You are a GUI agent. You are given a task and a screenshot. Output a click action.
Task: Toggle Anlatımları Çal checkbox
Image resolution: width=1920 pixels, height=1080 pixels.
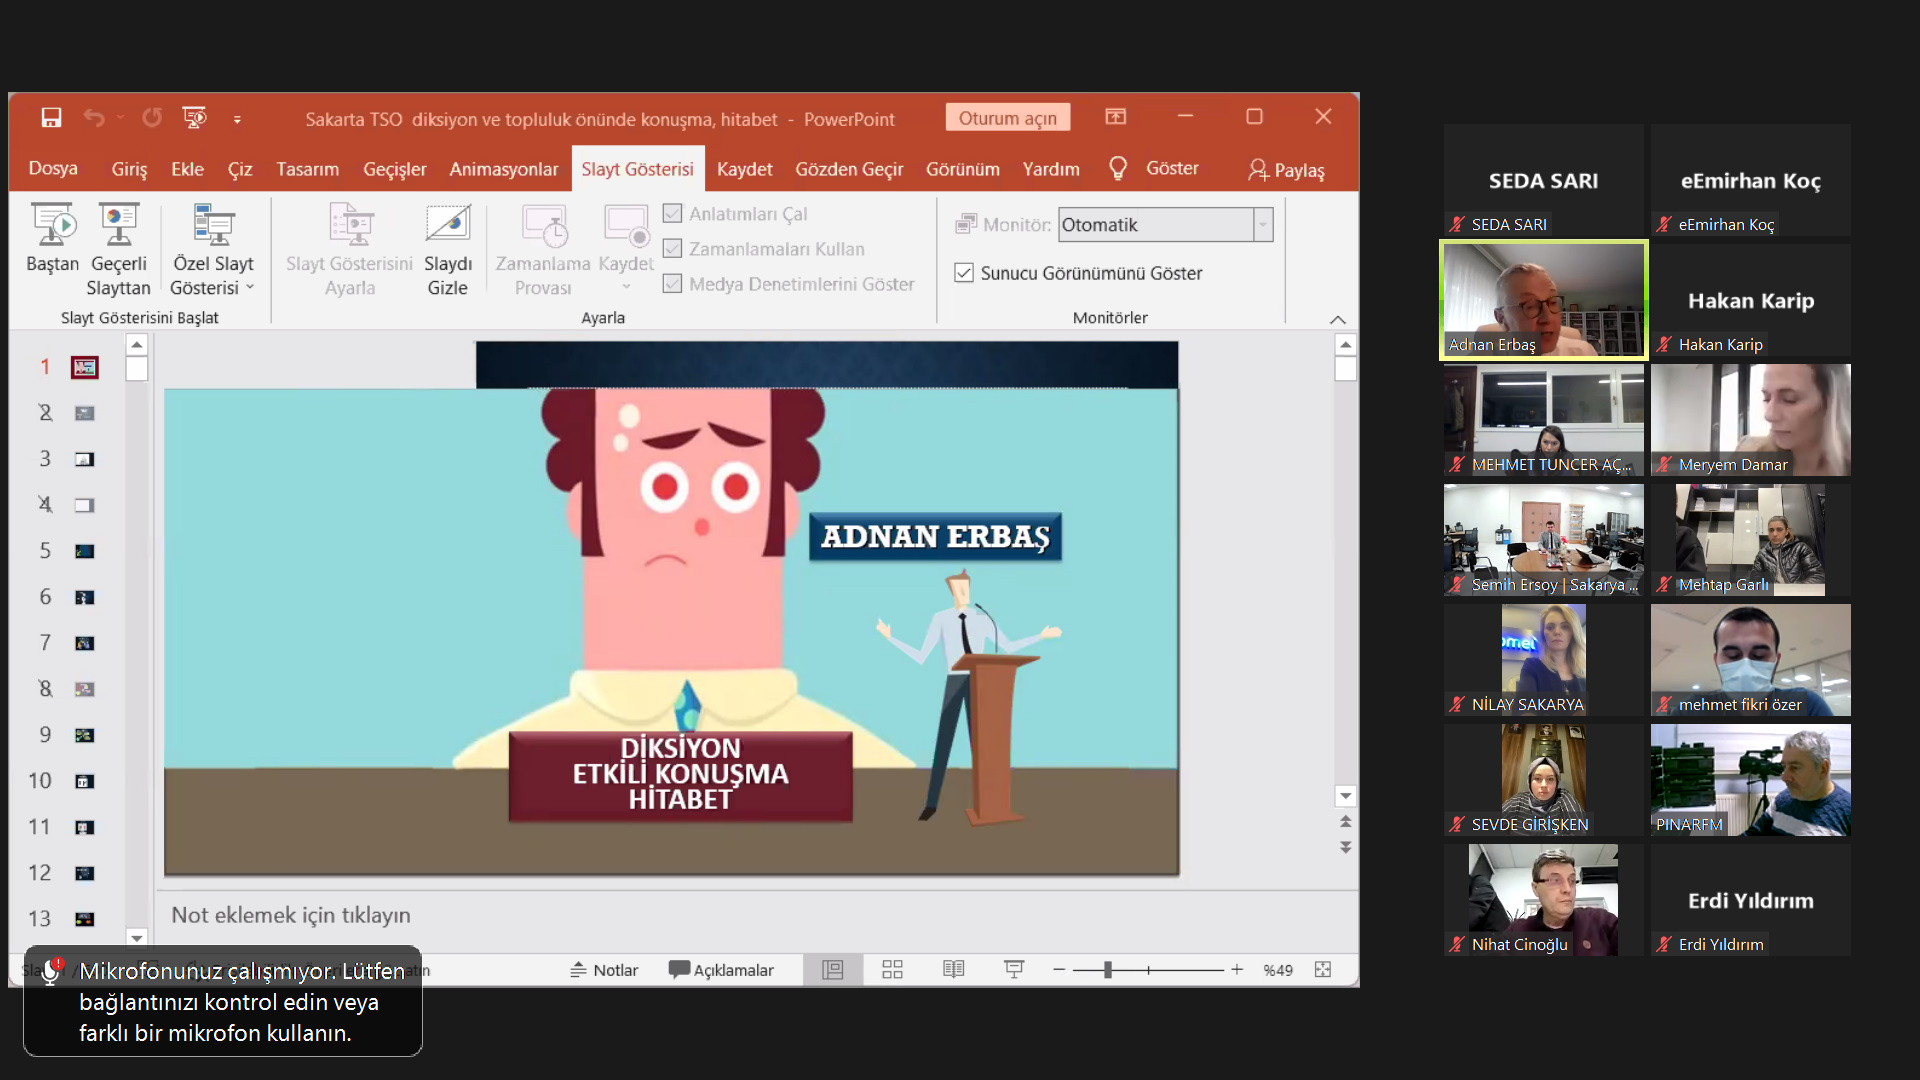[672, 213]
